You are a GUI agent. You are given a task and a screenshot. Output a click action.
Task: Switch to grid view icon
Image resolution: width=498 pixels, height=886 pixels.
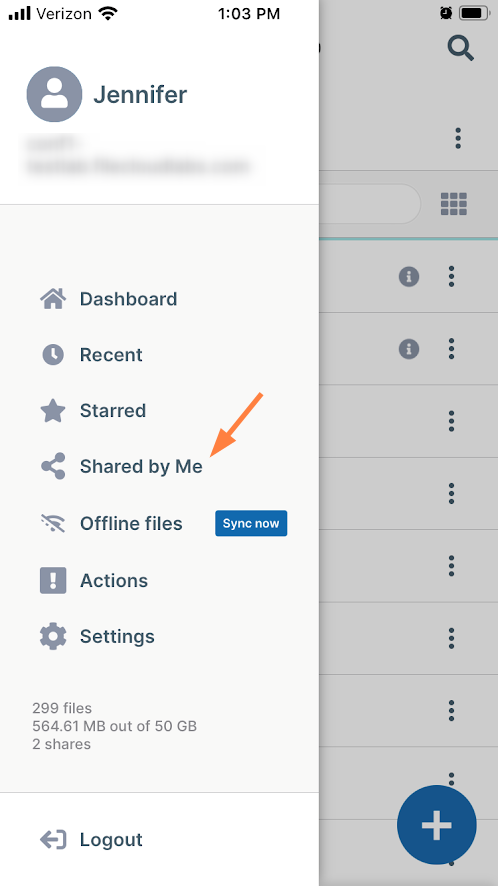pos(454,203)
